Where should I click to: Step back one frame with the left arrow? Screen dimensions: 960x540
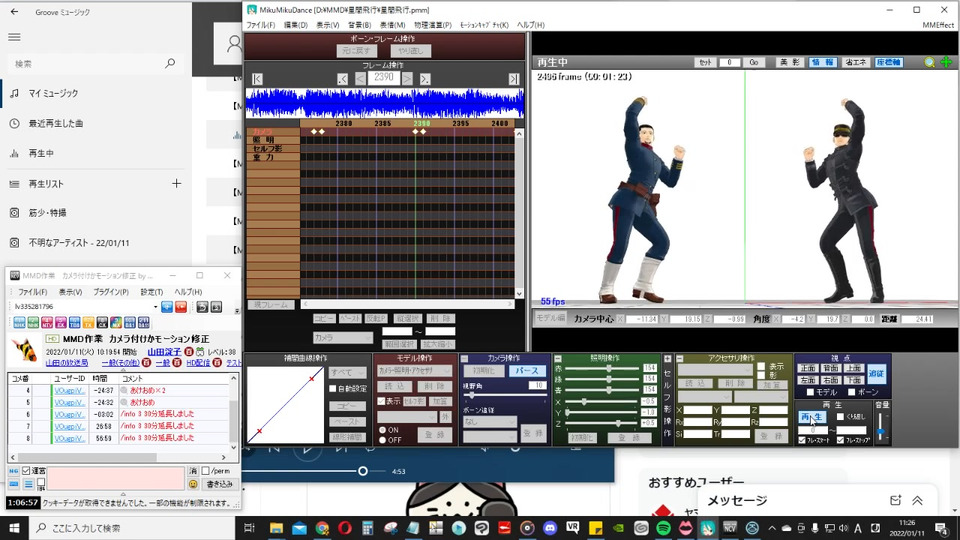click(x=361, y=79)
